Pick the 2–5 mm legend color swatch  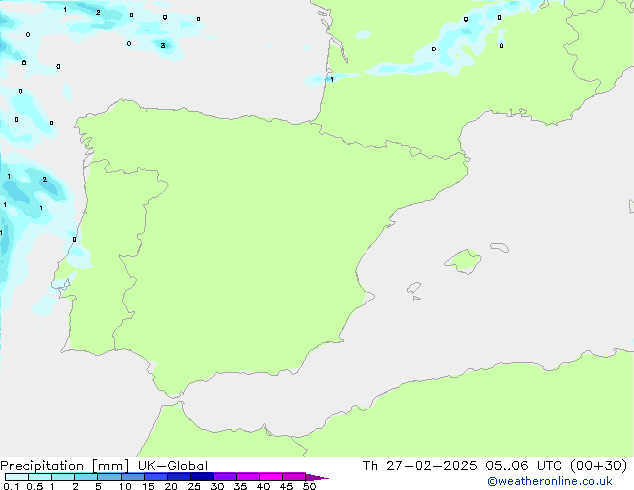pyautogui.click(x=86, y=477)
